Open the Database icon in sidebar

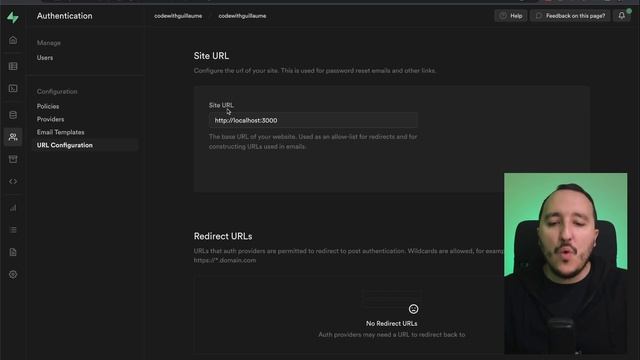(13, 115)
